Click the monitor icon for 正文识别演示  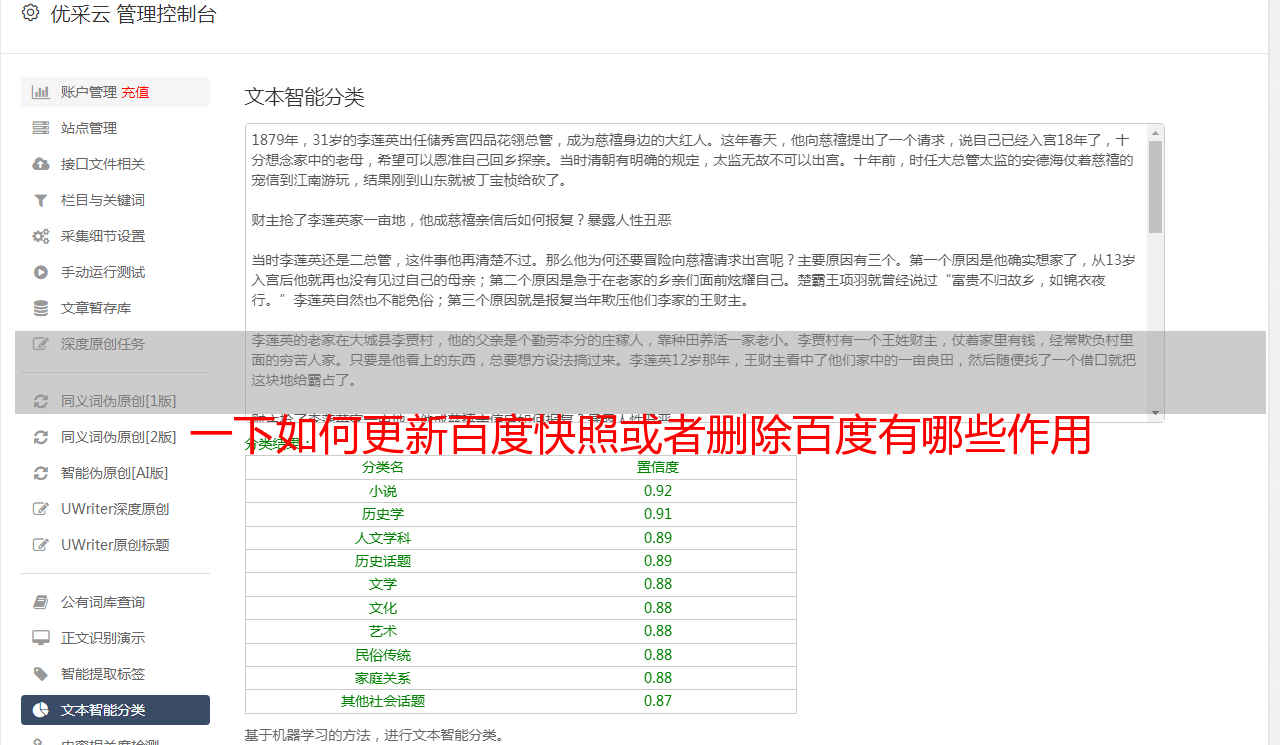[x=41, y=638]
